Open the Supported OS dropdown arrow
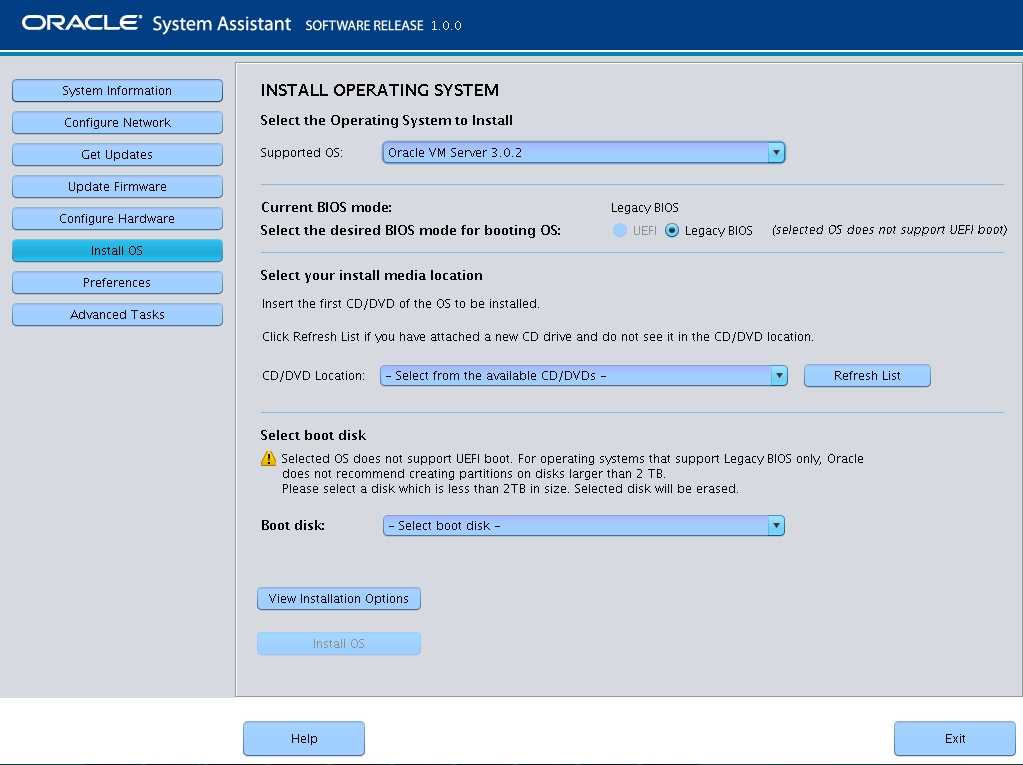This screenshot has width=1023, height=765. [x=776, y=152]
